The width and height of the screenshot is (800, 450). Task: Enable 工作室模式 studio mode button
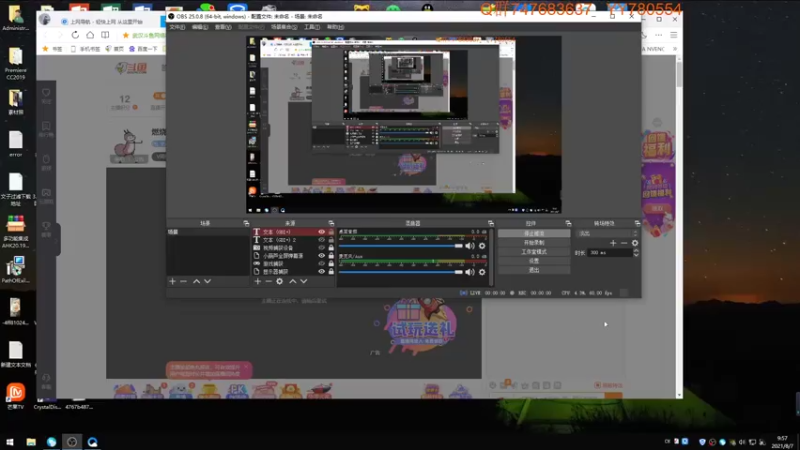coord(534,252)
